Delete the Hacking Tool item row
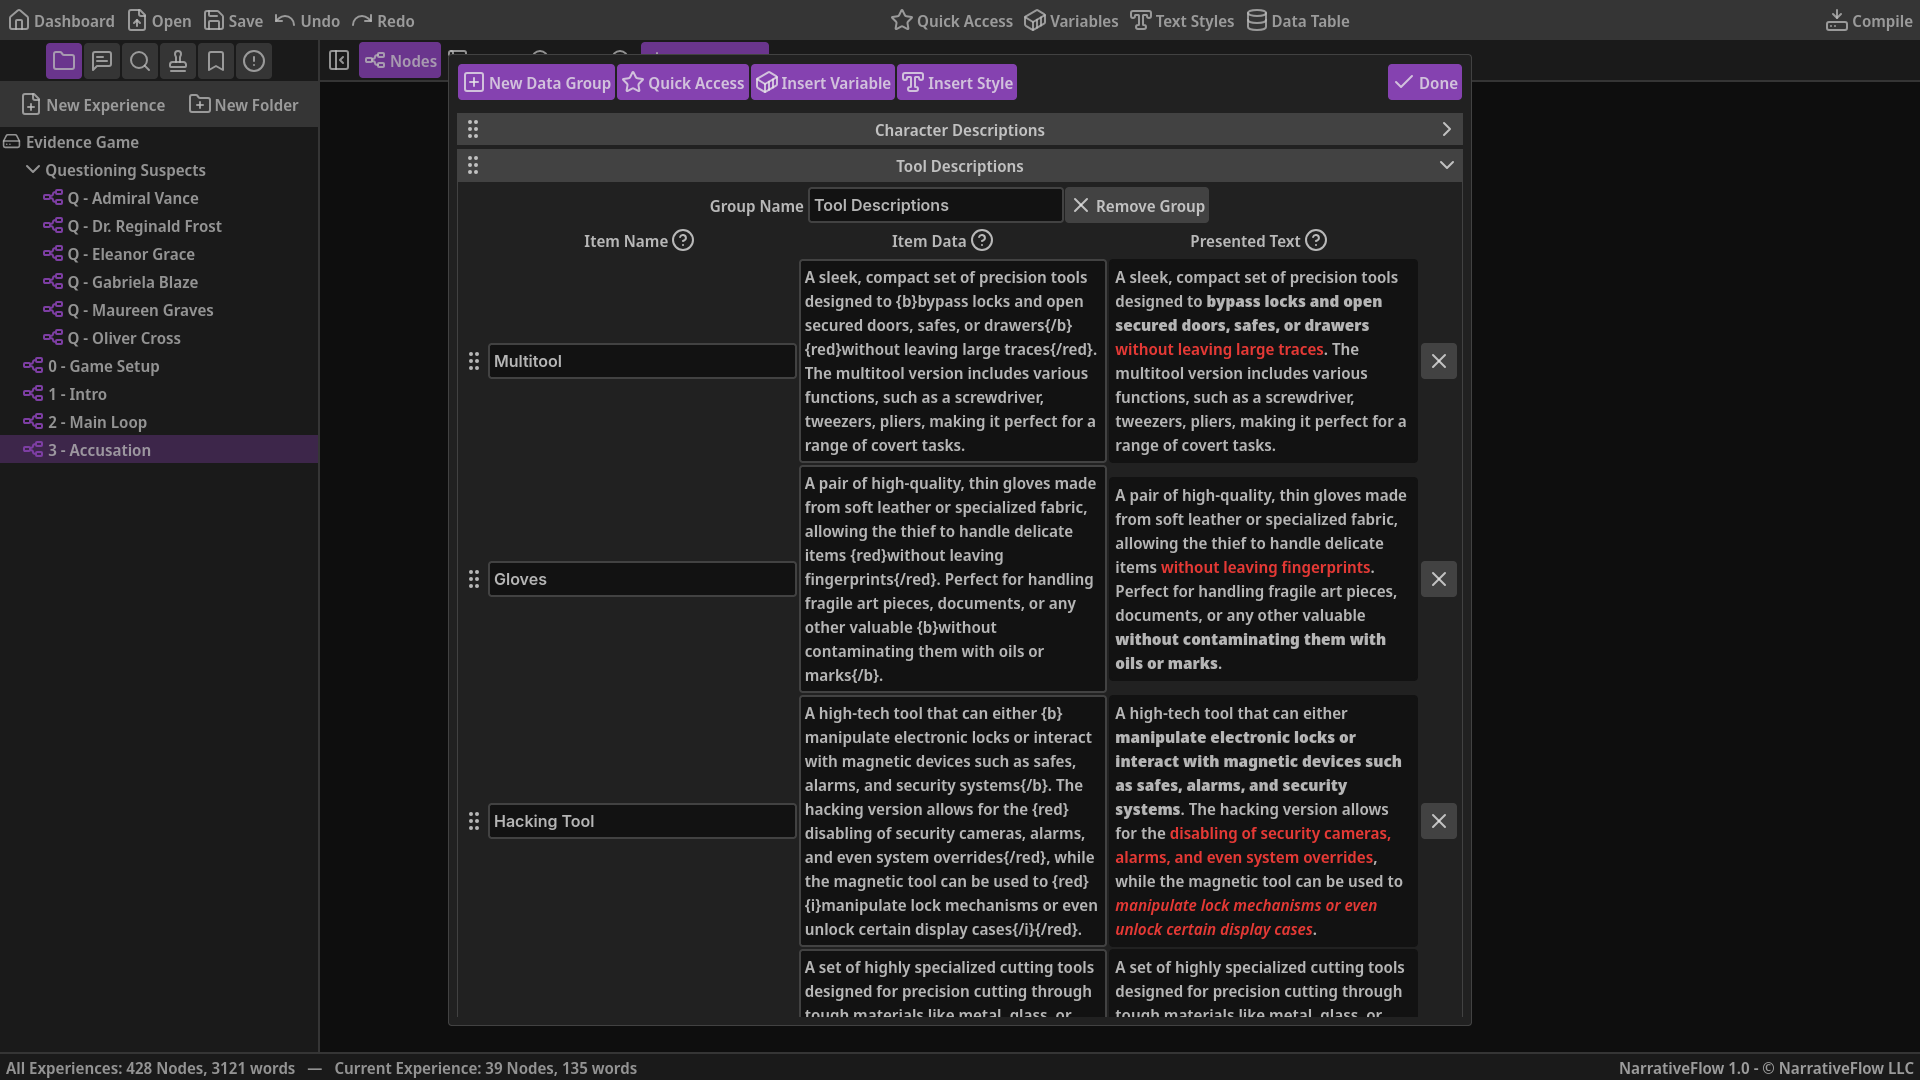Image resolution: width=1920 pixels, height=1080 pixels. coord(1439,821)
